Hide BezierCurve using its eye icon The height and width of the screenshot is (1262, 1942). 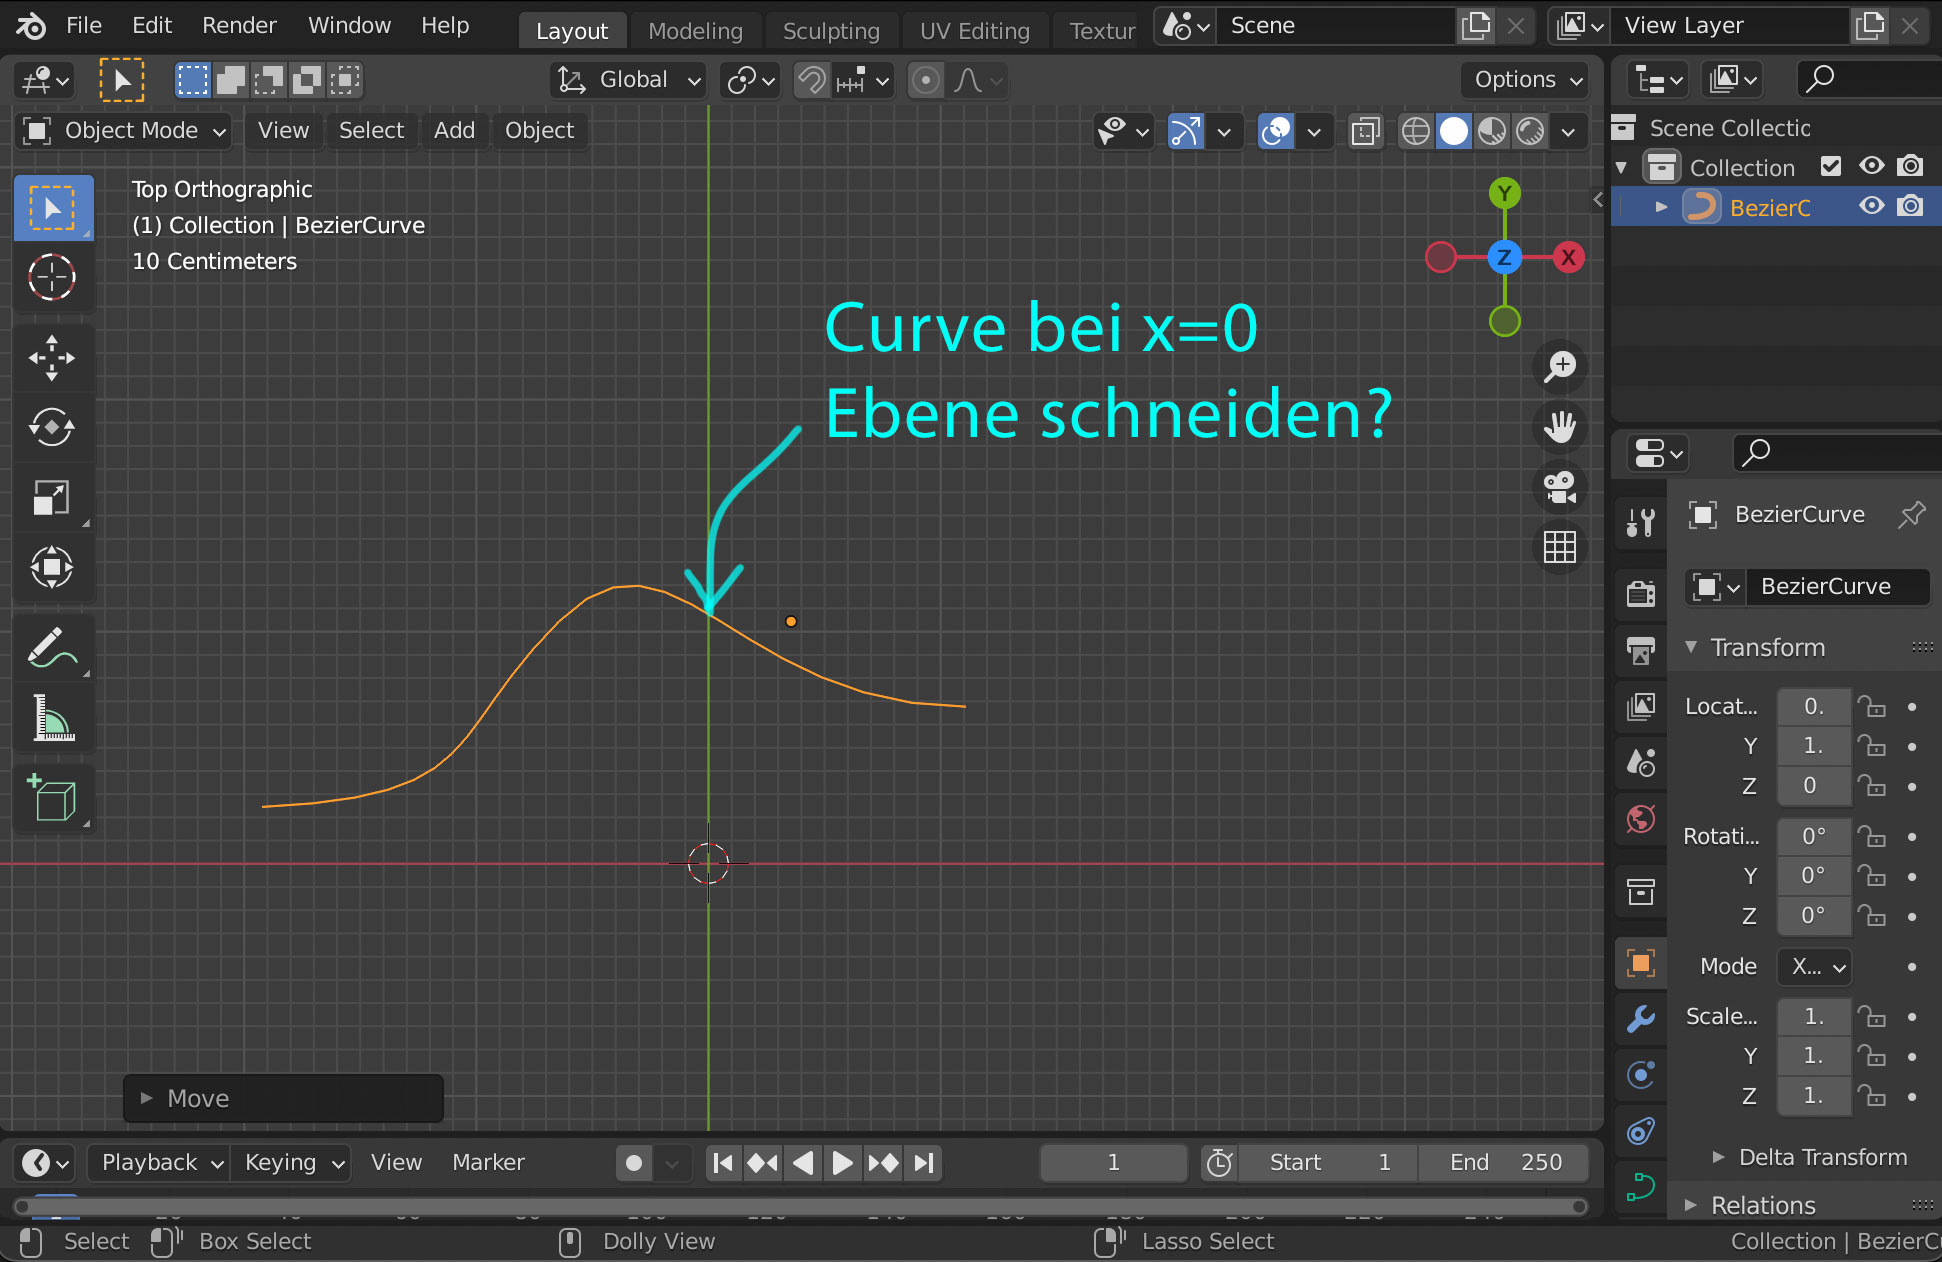click(1871, 206)
